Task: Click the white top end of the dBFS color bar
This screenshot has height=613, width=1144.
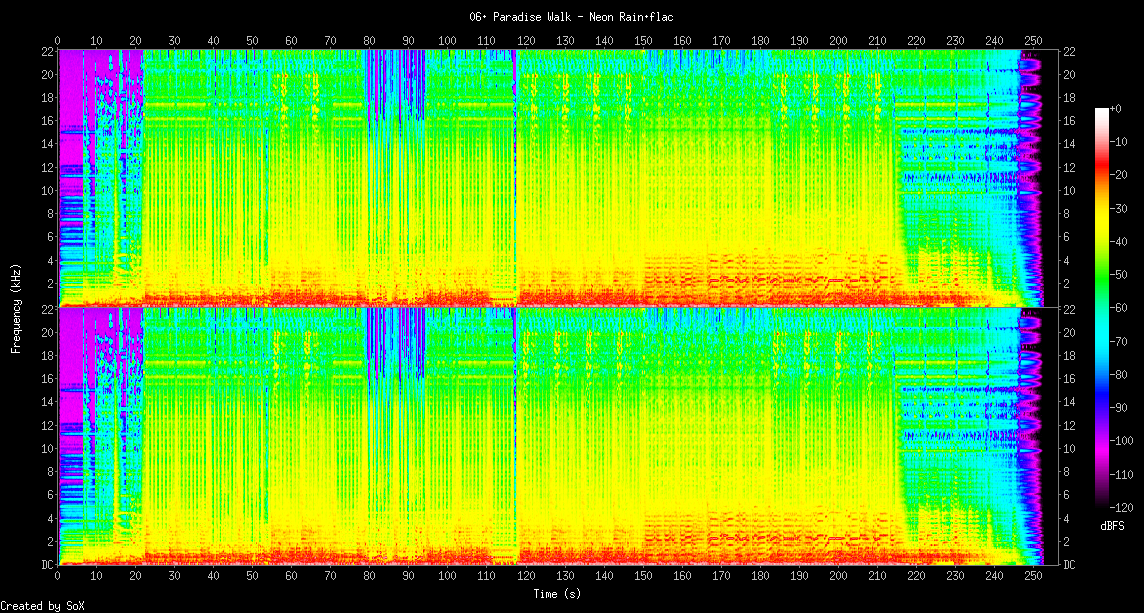Action: click(1102, 110)
